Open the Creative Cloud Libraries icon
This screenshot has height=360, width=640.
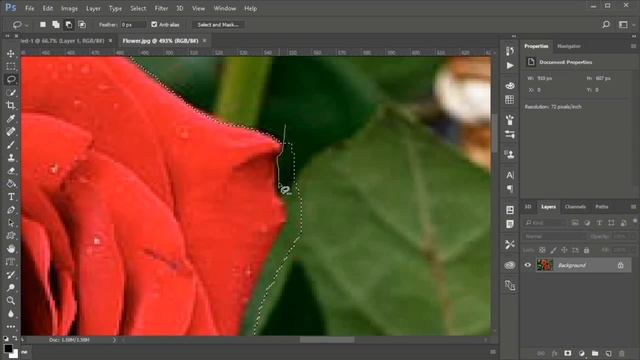pyautogui.click(x=510, y=265)
